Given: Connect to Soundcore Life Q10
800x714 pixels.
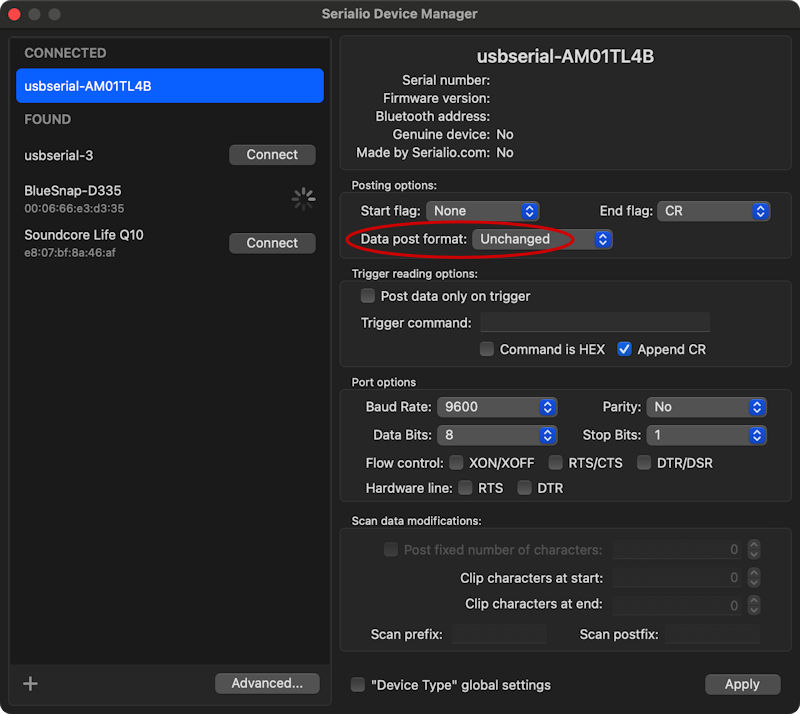Looking at the screenshot, I should (272, 243).
